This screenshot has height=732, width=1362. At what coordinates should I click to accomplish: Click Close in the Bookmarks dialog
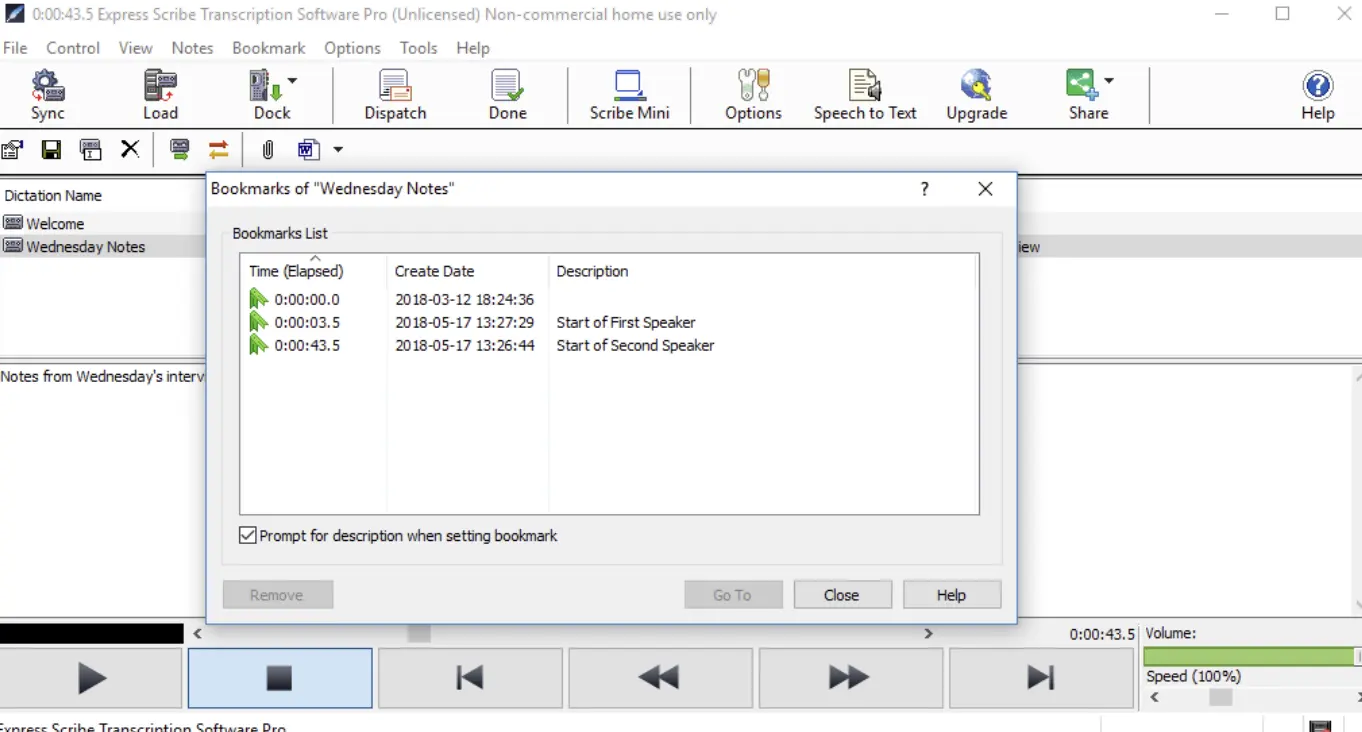click(842, 595)
